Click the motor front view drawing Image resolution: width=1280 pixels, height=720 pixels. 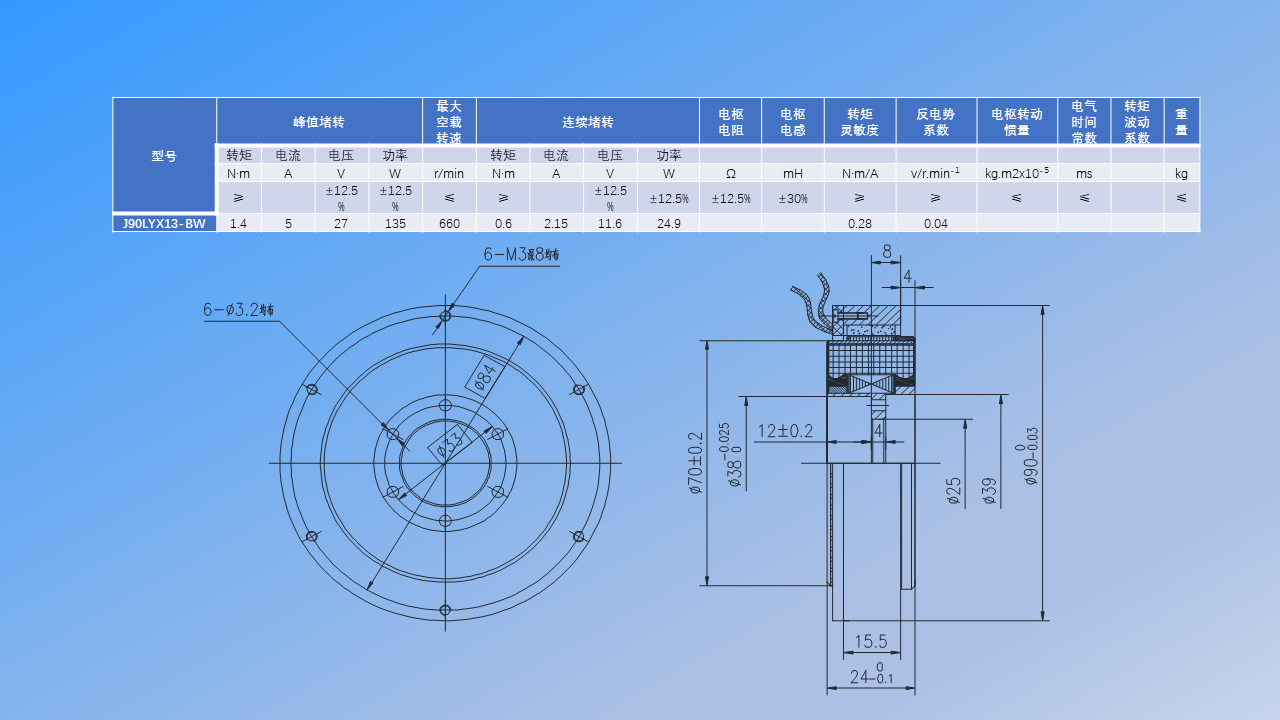(445, 463)
